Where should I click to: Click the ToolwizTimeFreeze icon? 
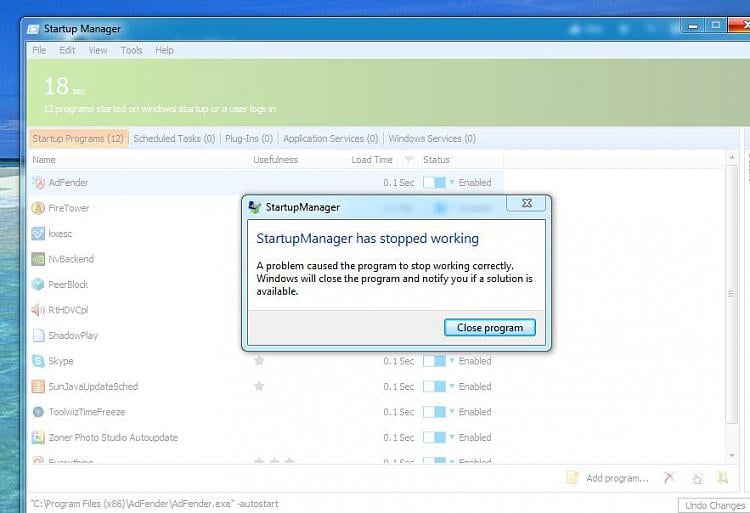click(x=38, y=412)
